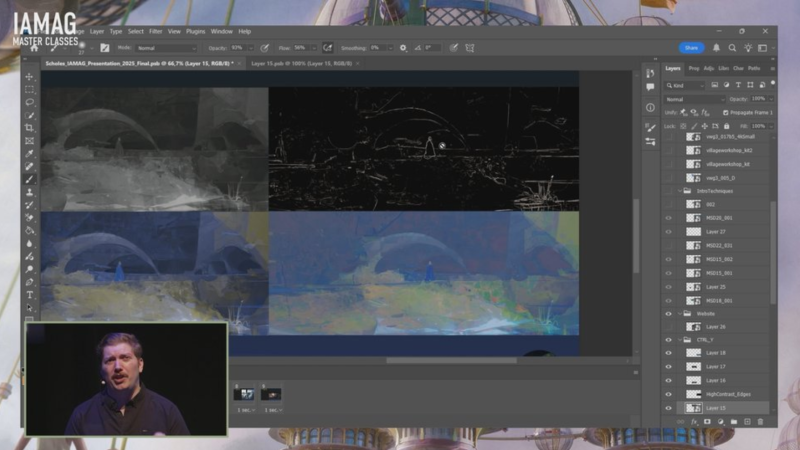The width and height of the screenshot is (800, 450).
Task: Pick the Eyedropper tool
Action: (x=29, y=153)
